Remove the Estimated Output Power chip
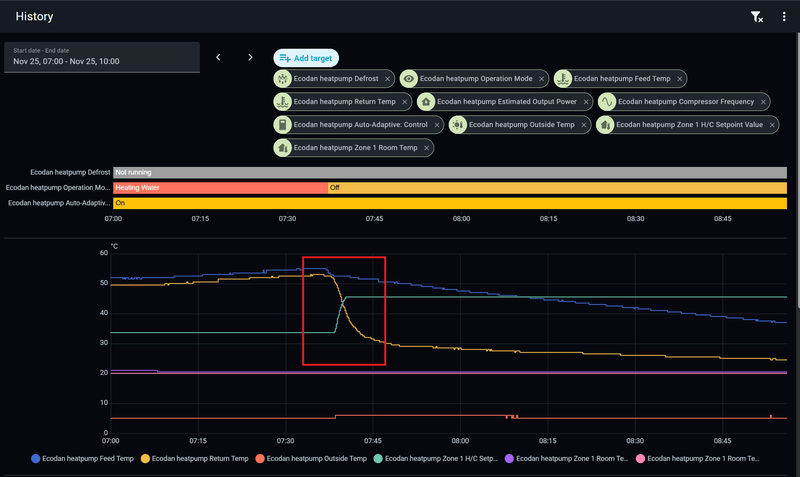Image resolution: width=800 pixels, height=477 pixels. coord(586,102)
